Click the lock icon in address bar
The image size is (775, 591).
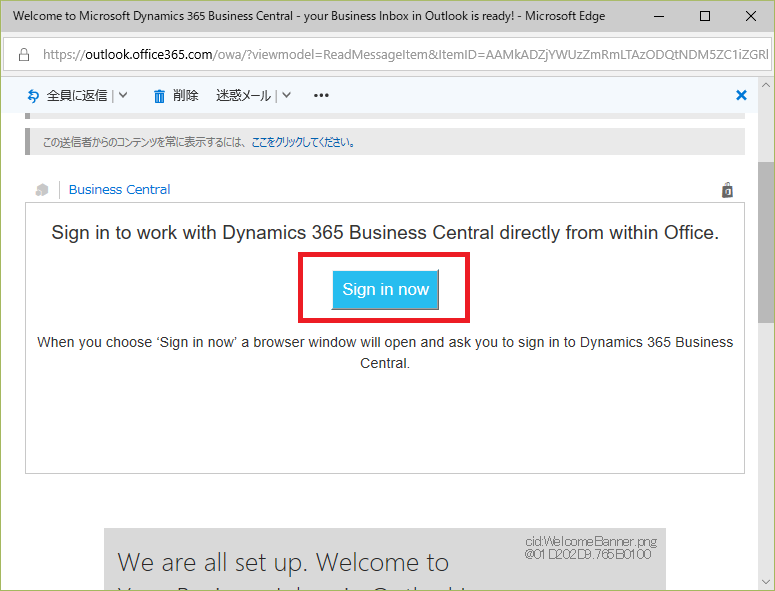[24, 54]
